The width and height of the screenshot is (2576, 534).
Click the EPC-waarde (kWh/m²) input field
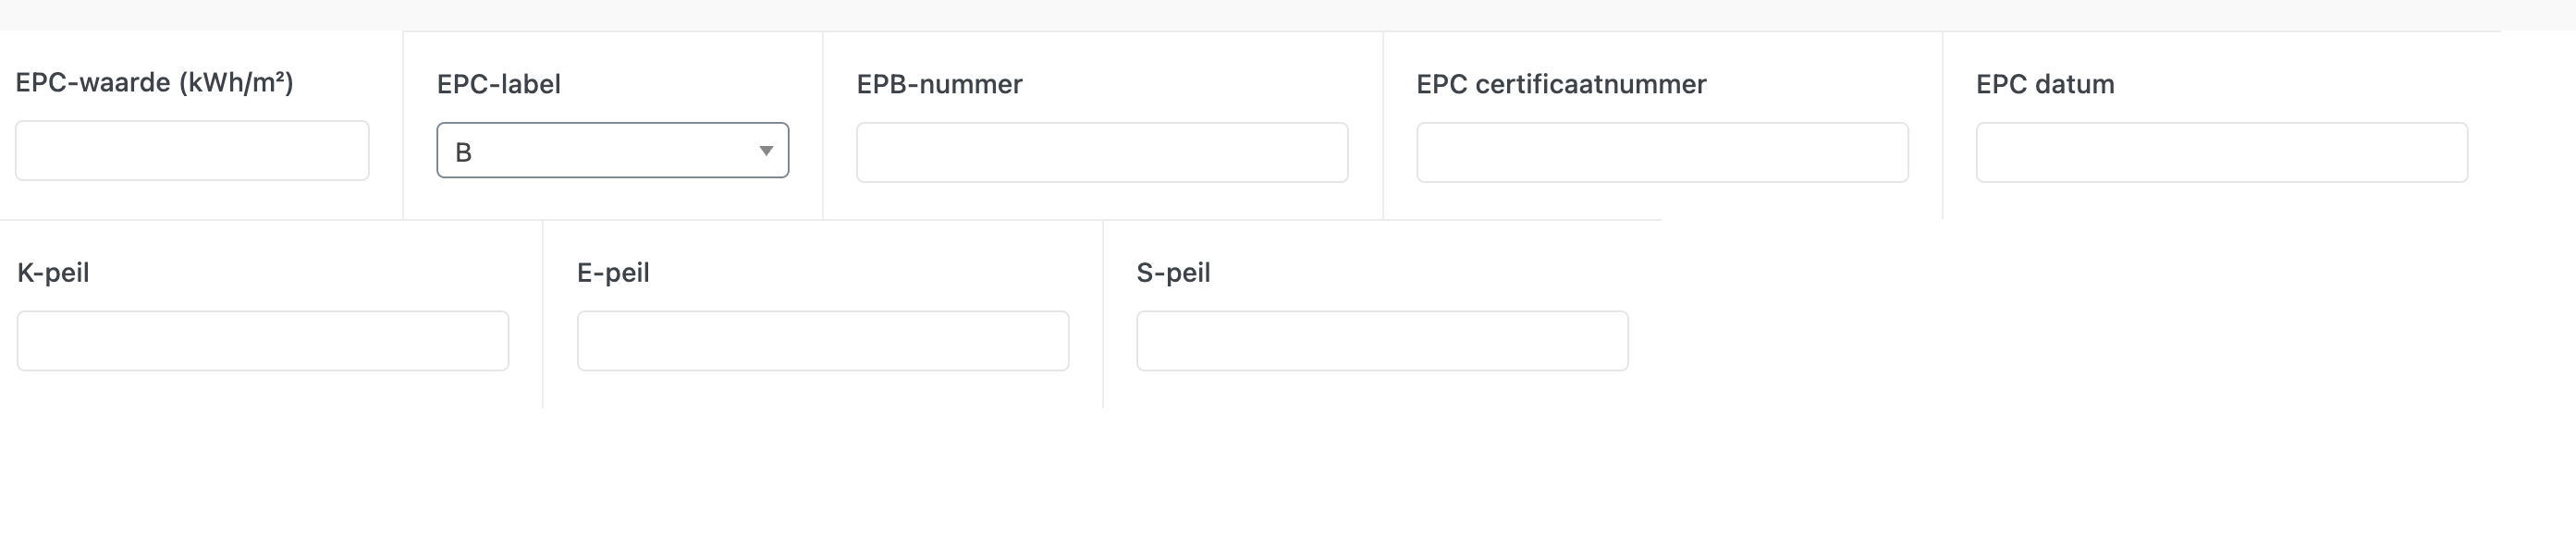192,151
